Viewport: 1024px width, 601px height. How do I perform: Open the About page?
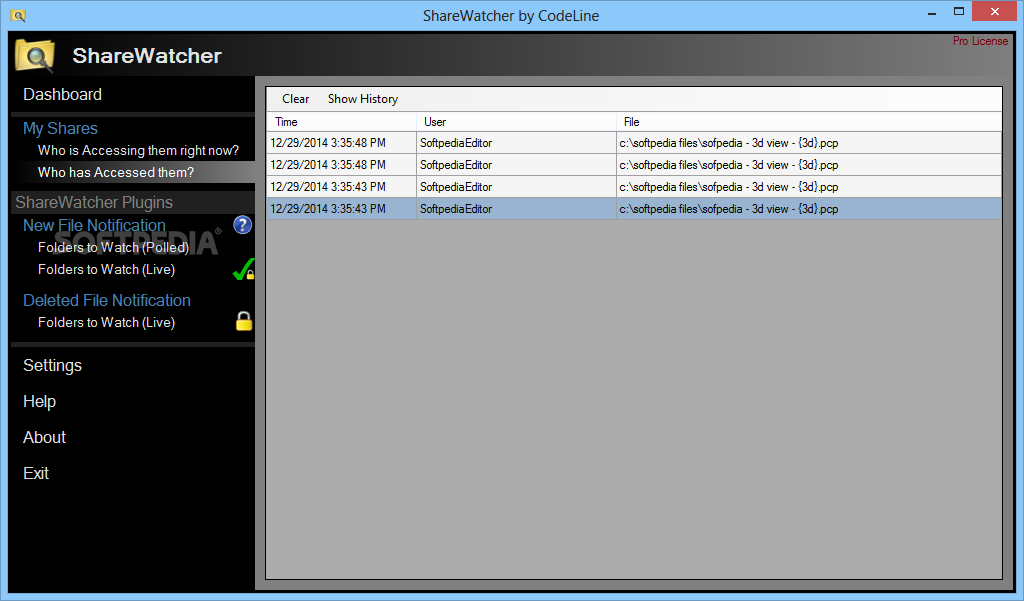44,437
